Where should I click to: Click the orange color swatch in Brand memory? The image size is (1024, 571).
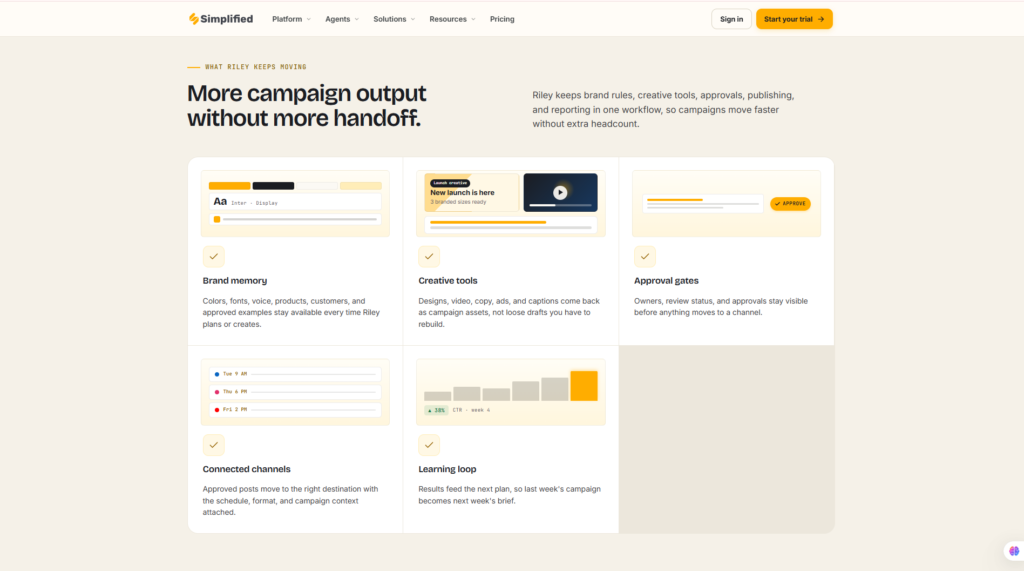[229, 186]
